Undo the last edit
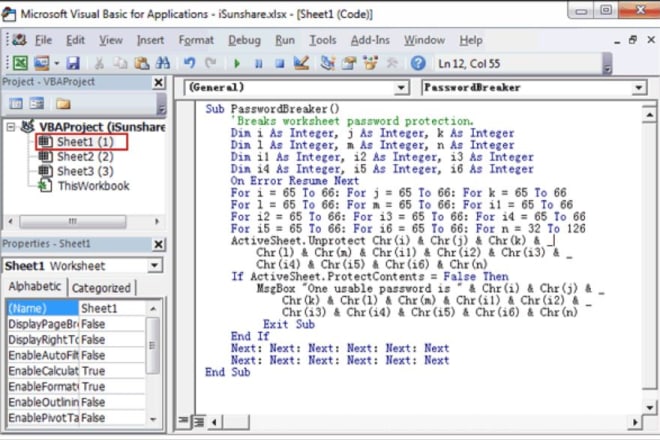 click(x=189, y=64)
